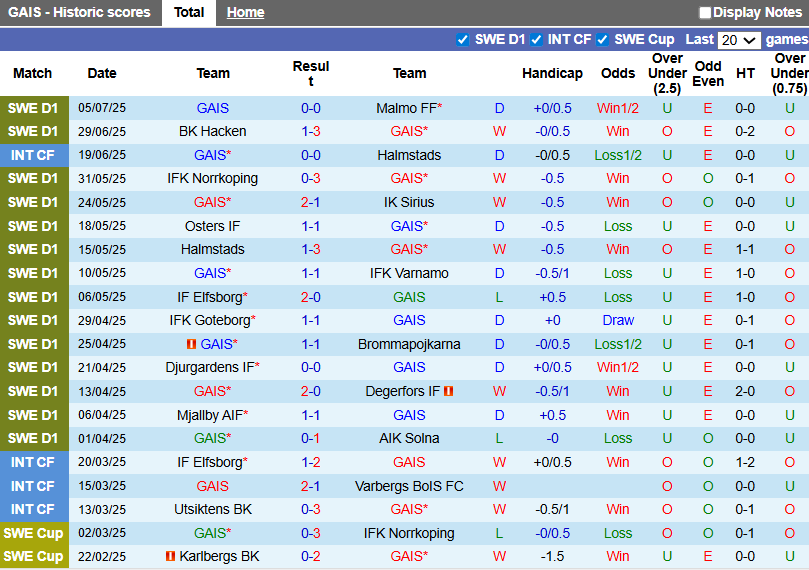Click the Loss1/2 odds on Brommapojkarna row
The image size is (809, 570).
(618, 344)
